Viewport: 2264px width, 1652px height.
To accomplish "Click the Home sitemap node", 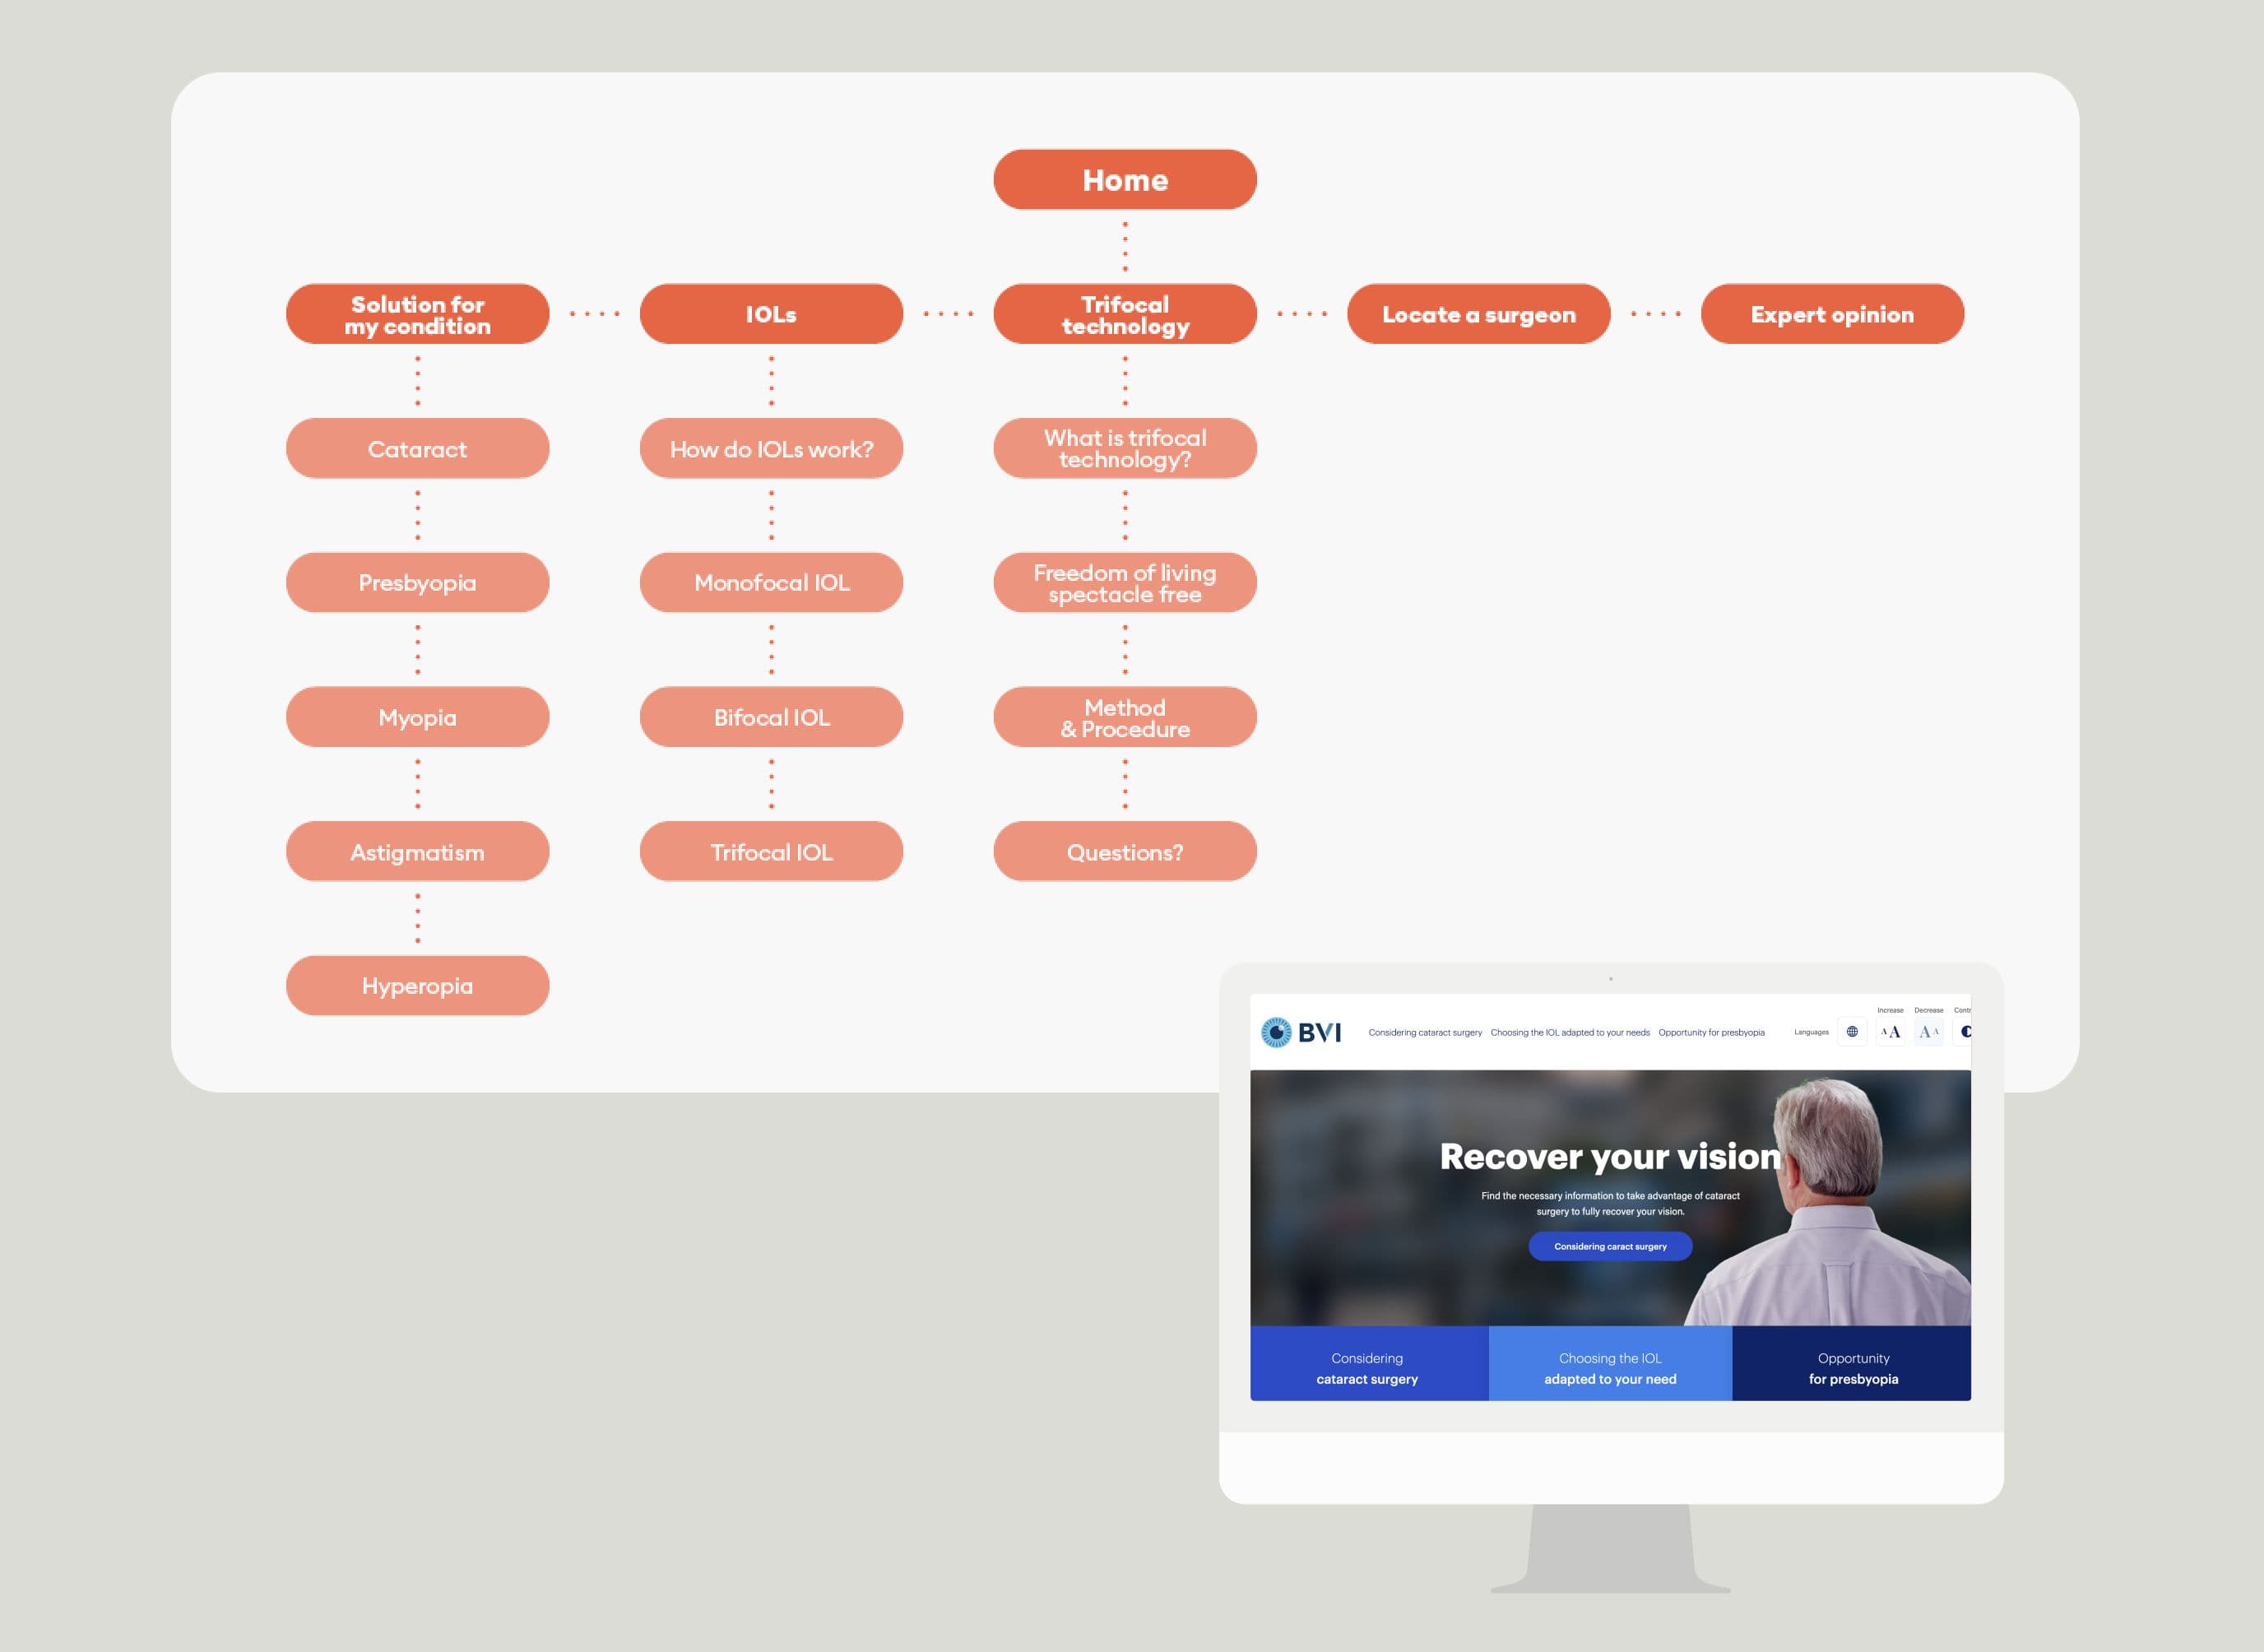I will (1125, 180).
